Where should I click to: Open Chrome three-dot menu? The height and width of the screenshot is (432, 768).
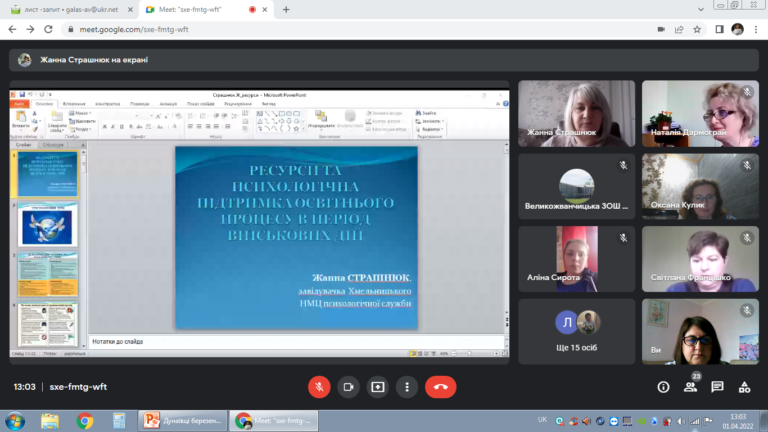[x=756, y=29]
